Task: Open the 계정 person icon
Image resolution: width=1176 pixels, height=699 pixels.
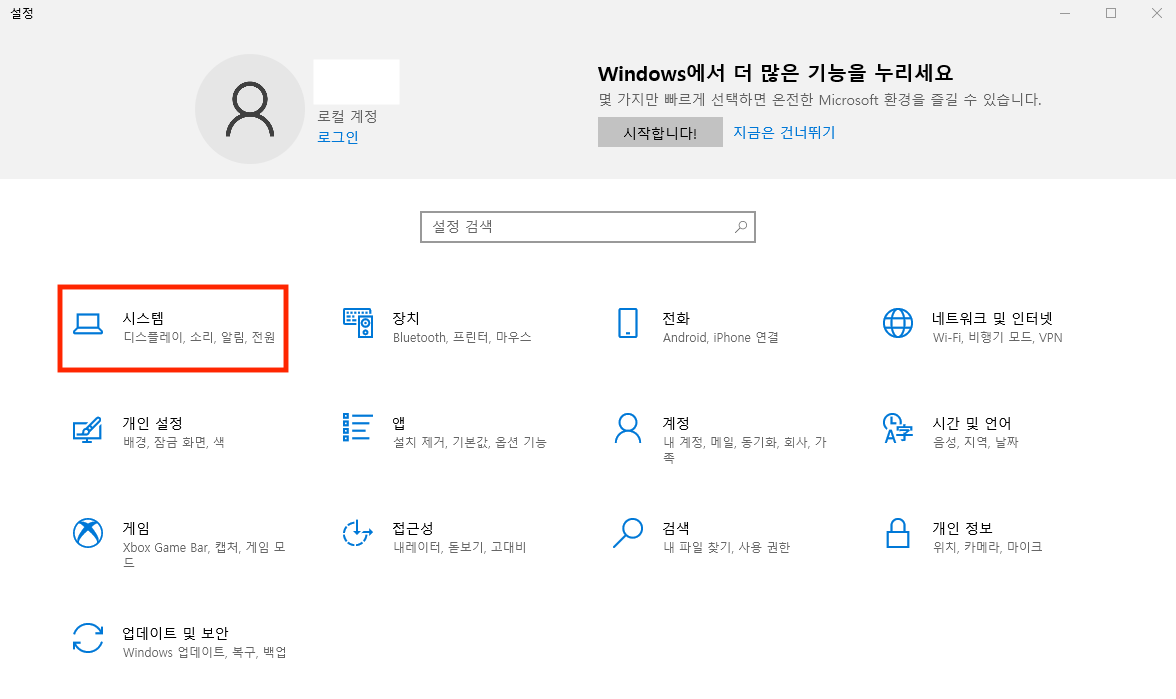Action: click(x=628, y=428)
